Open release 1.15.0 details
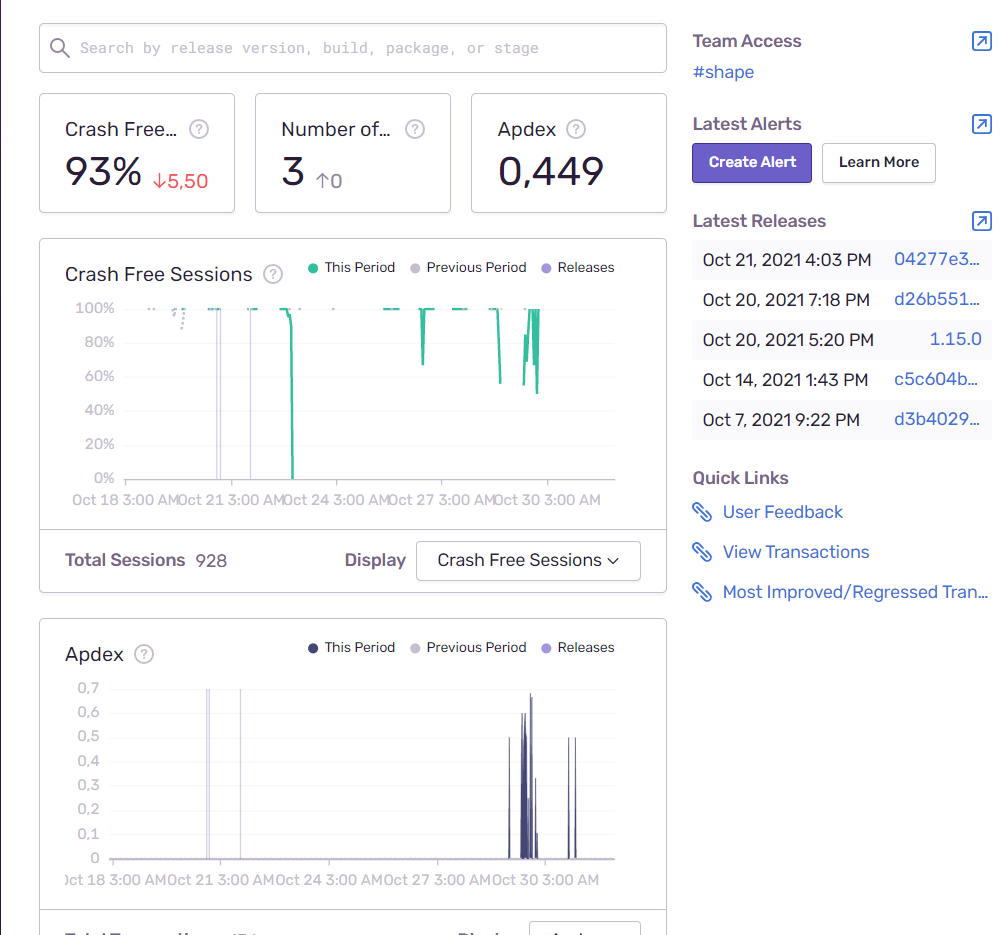The width and height of the screenshot is (1006, 935). pos(955,339)
